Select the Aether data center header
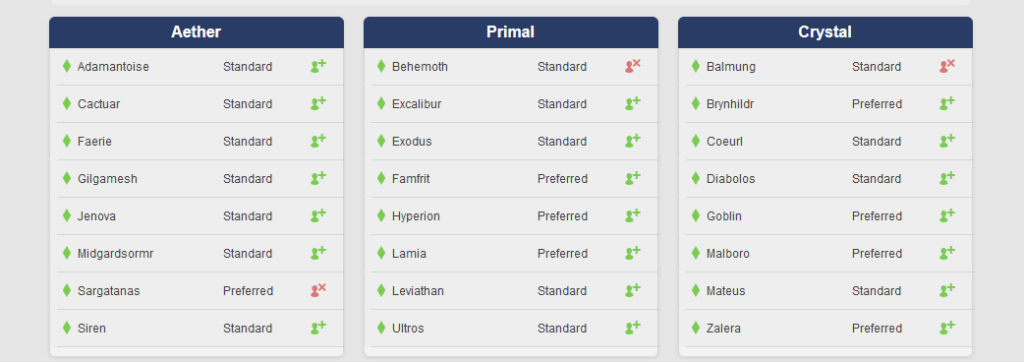The height and width of the screenshot is (362, 1024). [197, 32]
